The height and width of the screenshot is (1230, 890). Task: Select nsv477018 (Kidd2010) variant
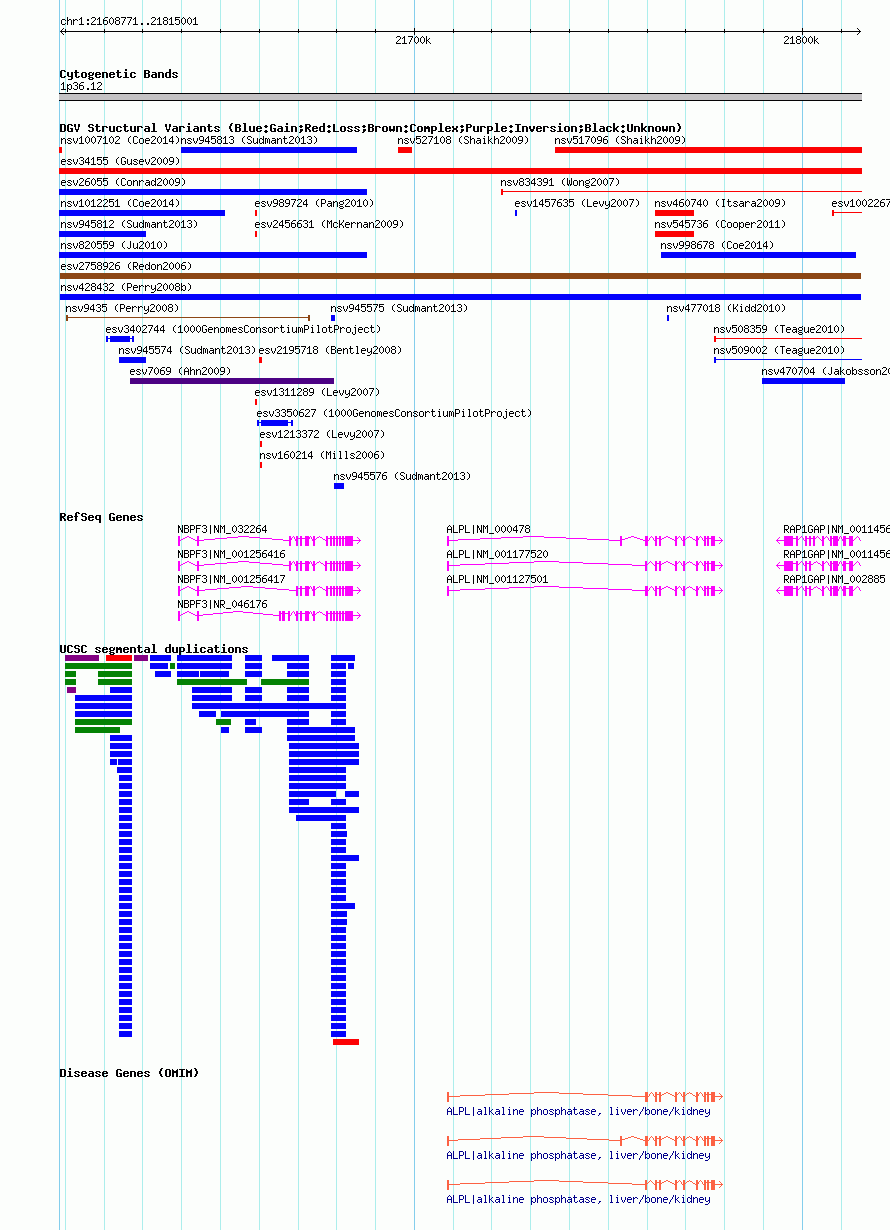(668, 318)
